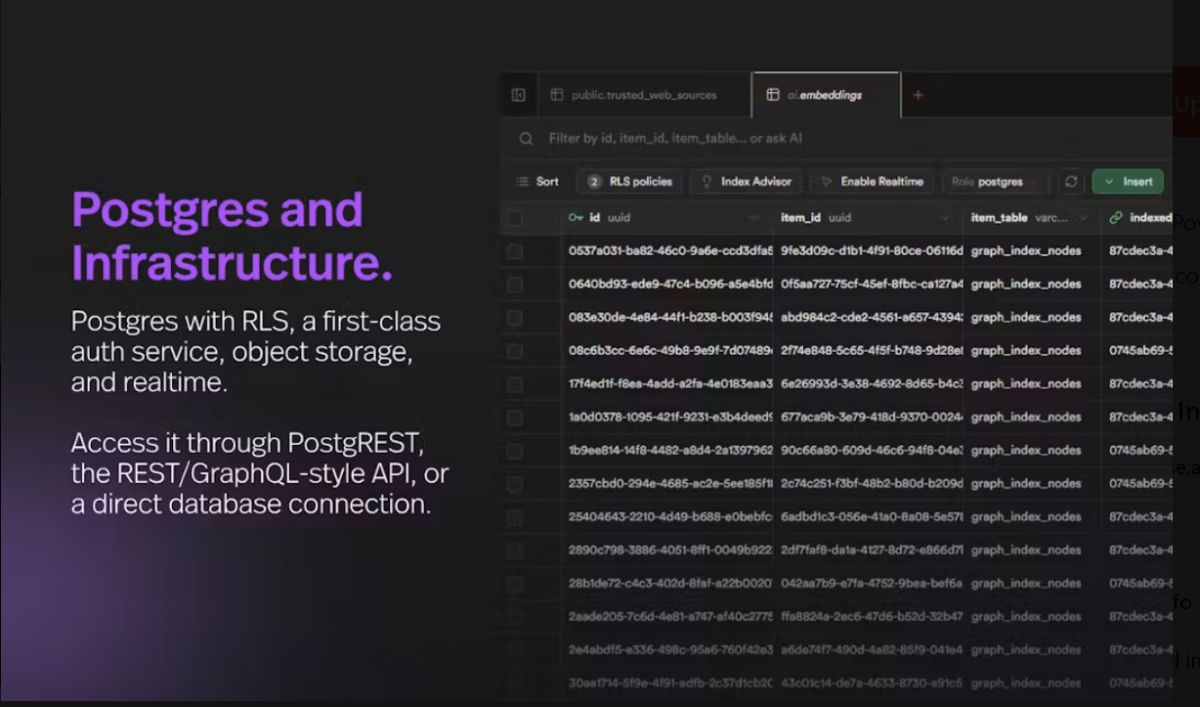Click item_id cell 2f74e848-5c65-4f5f-b748

870,350
